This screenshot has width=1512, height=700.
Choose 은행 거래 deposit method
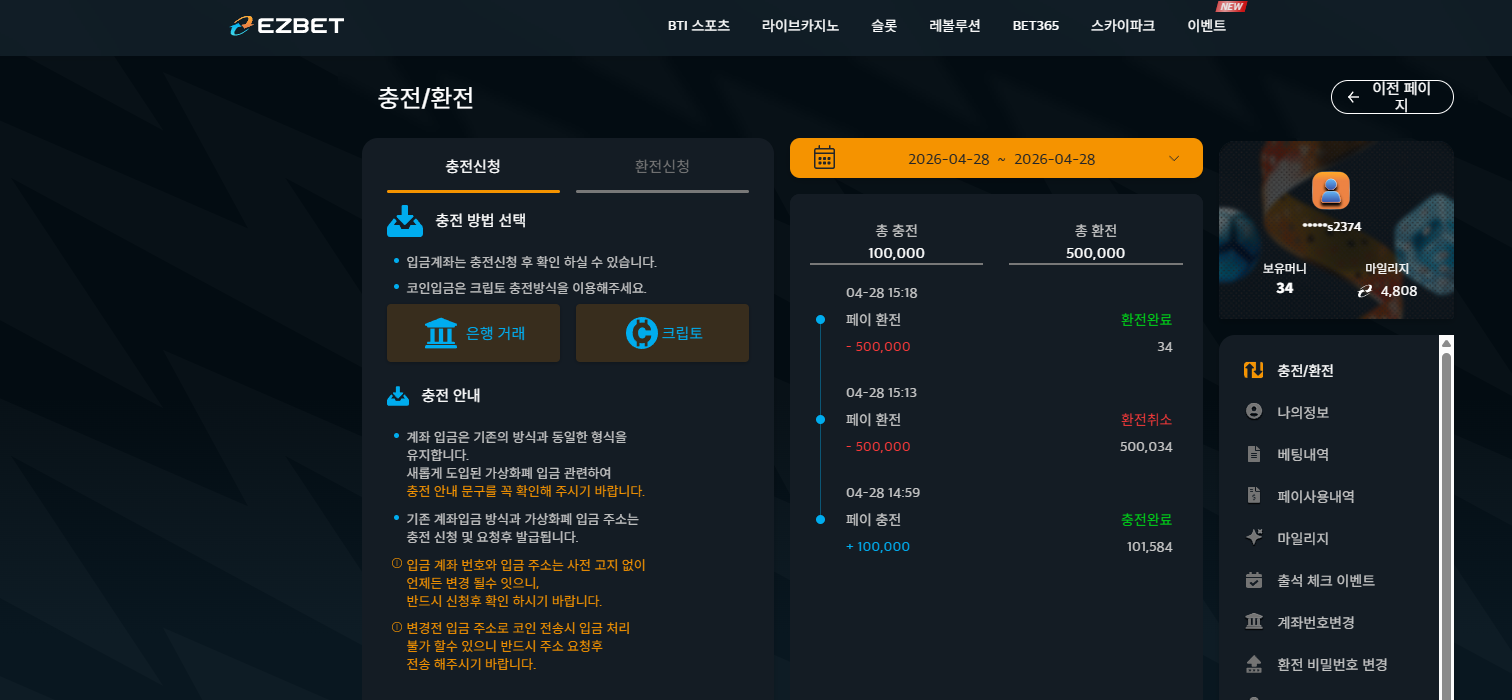tap(473, 333)
